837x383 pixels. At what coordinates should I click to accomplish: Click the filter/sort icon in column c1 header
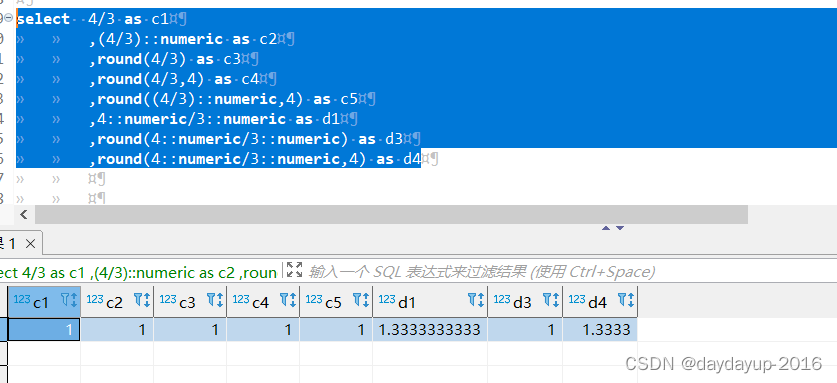click(69, 300)
